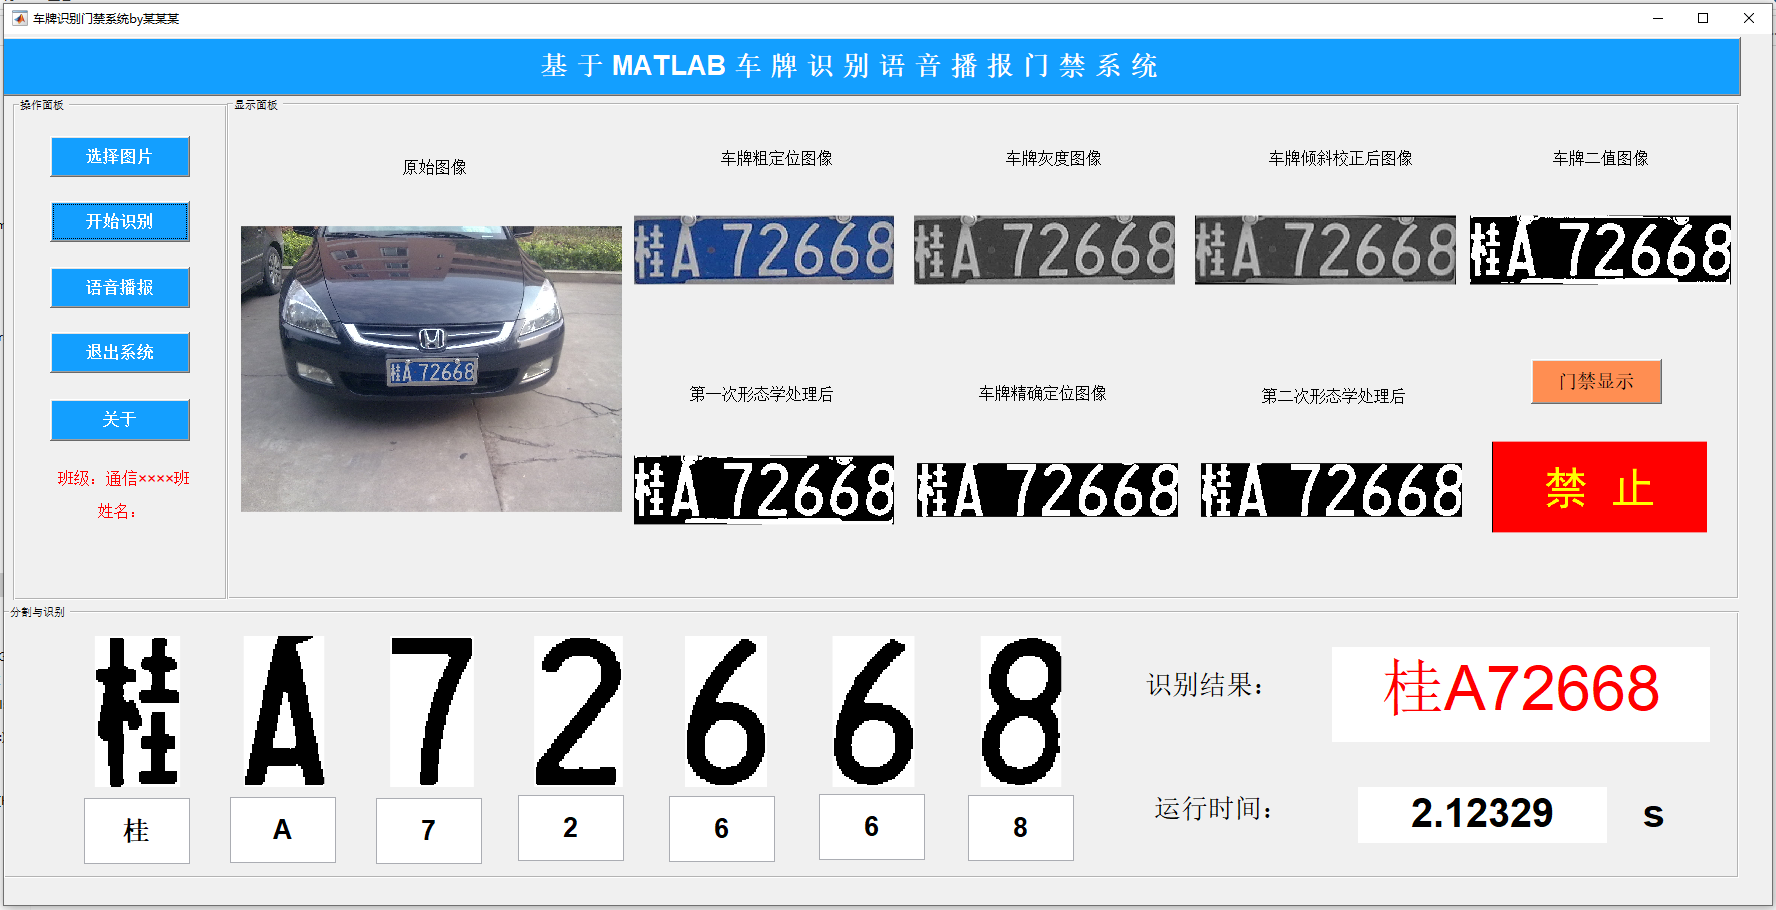Maximize the window
Viewport: 1776px width, 910px height.
1703,18
